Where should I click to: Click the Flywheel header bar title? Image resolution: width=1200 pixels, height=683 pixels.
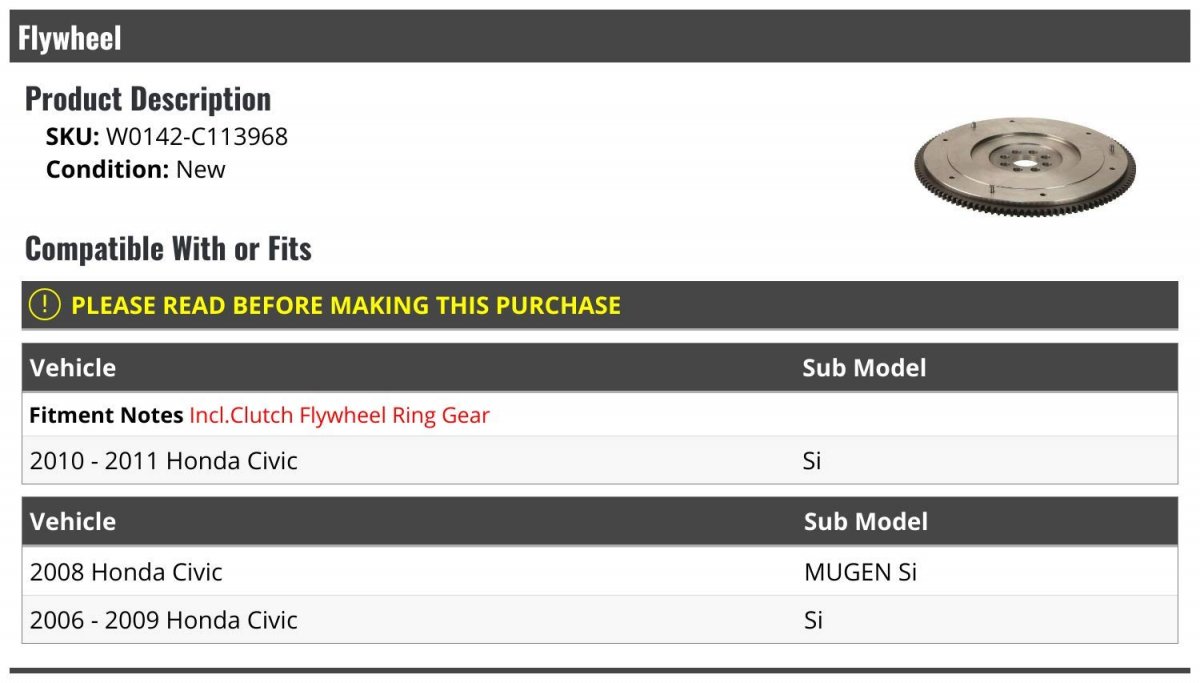tap(70, 38)
